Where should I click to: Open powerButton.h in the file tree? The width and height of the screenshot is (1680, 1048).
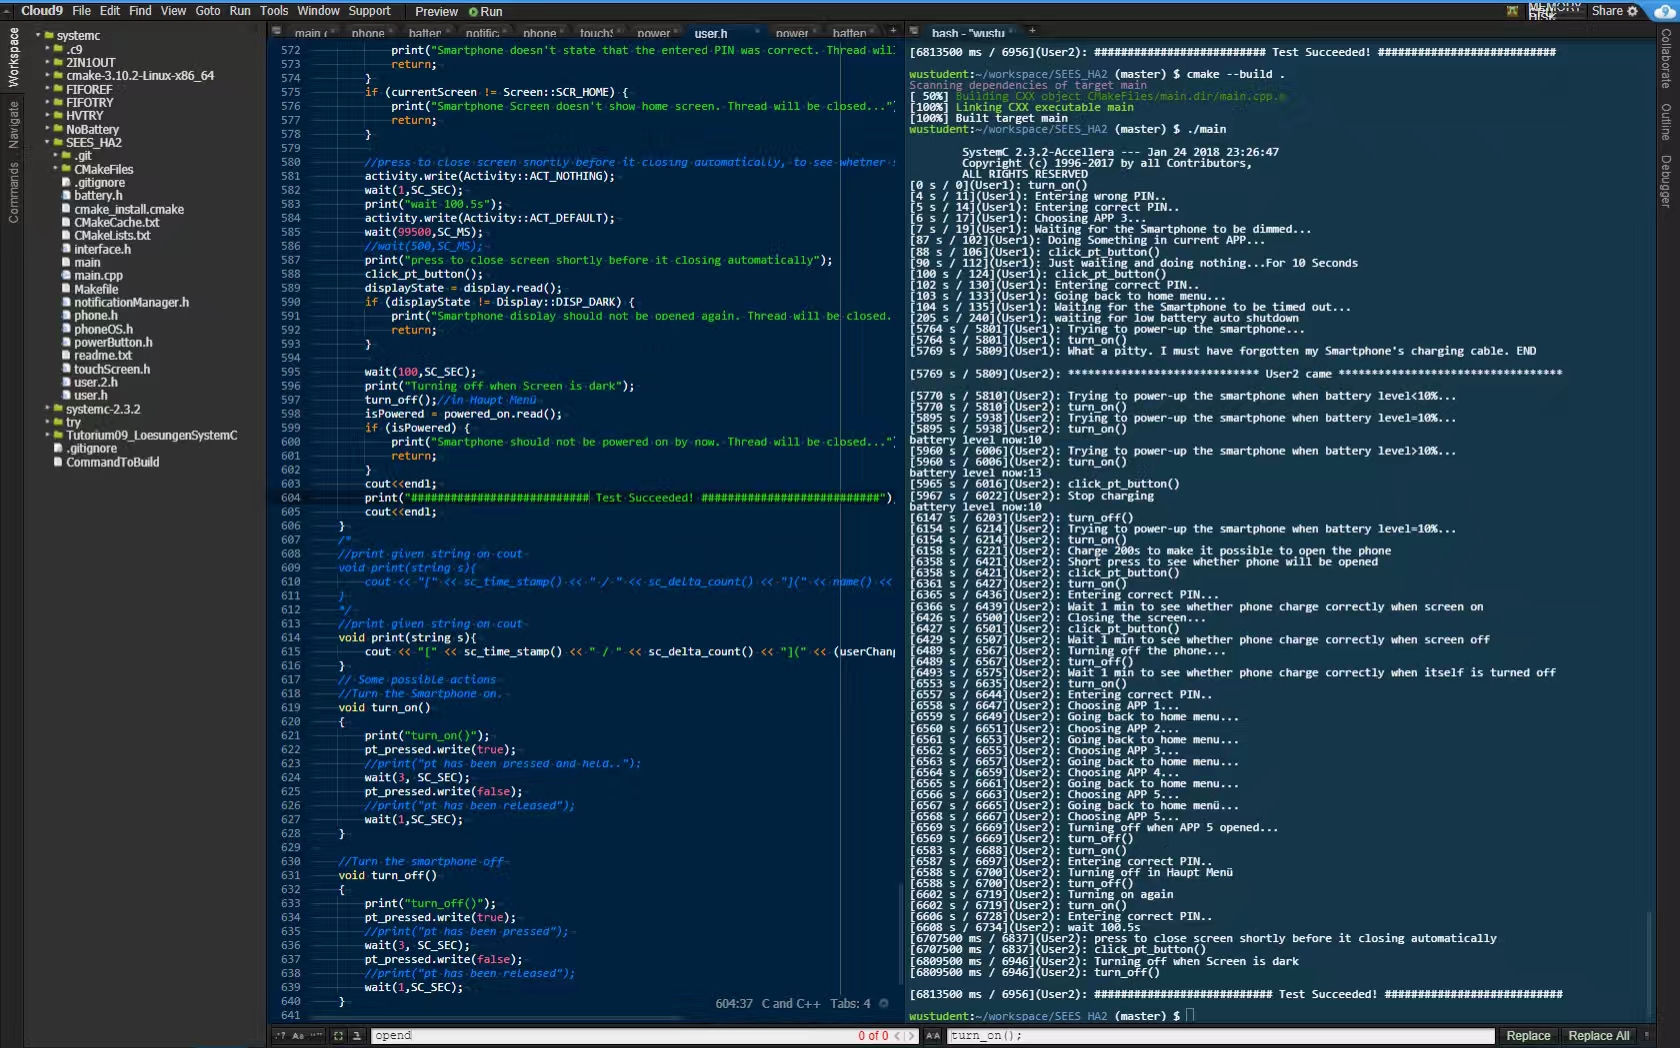(113, 342)
